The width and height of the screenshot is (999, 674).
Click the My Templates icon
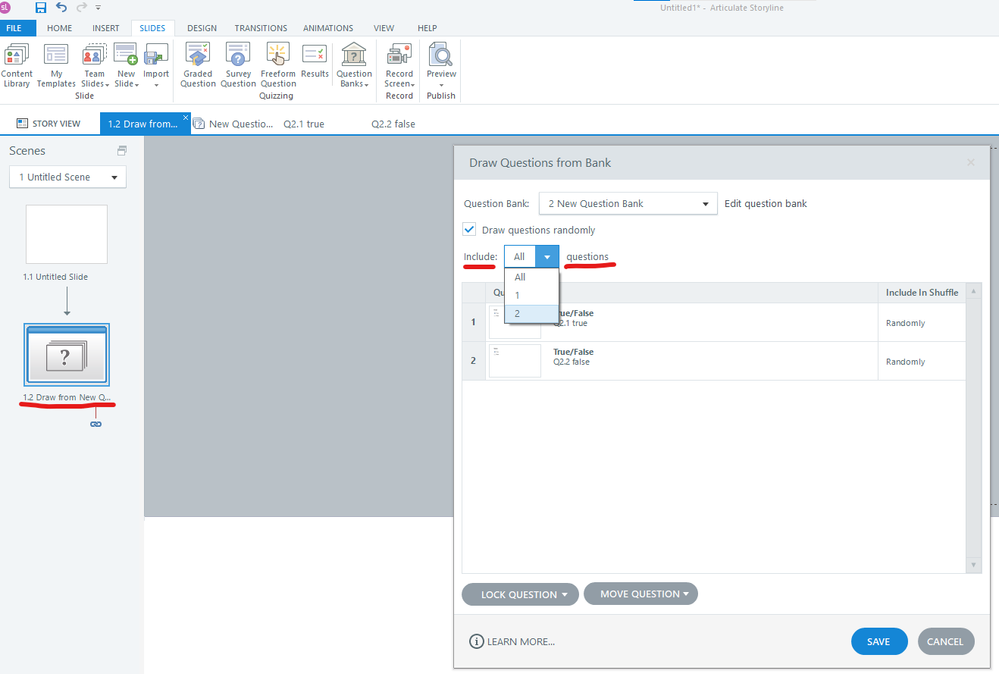[x=56, y=65]
